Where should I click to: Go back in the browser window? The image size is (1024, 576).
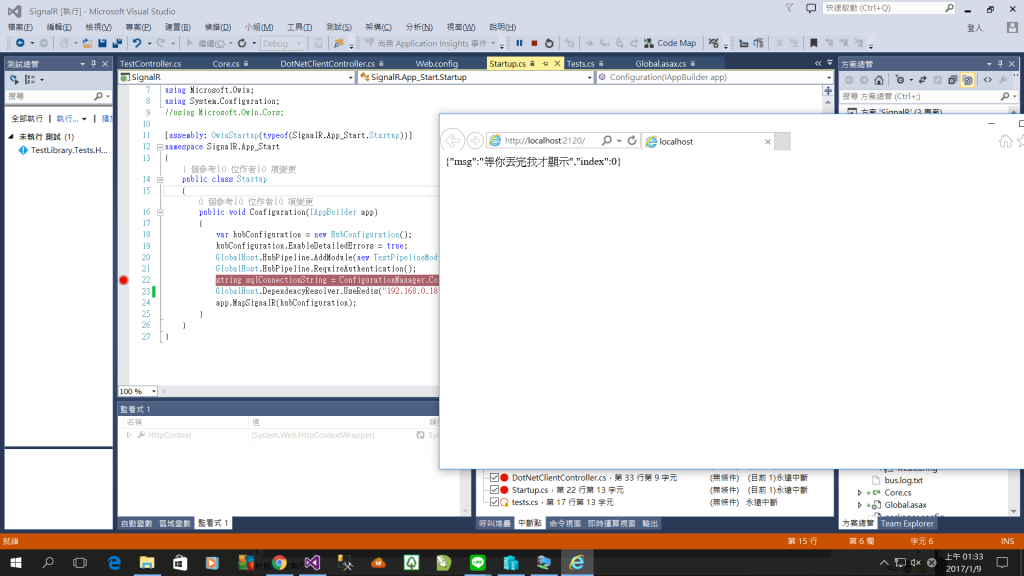click(x=452, y=140)
